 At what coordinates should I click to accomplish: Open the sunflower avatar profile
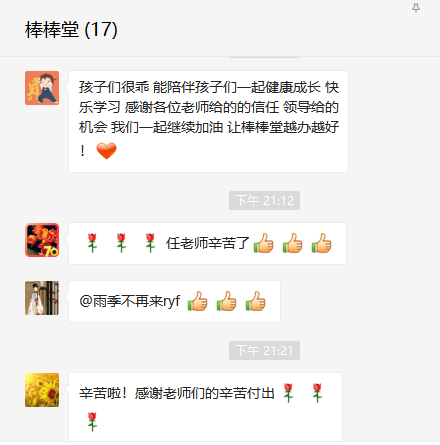[42, 390]
